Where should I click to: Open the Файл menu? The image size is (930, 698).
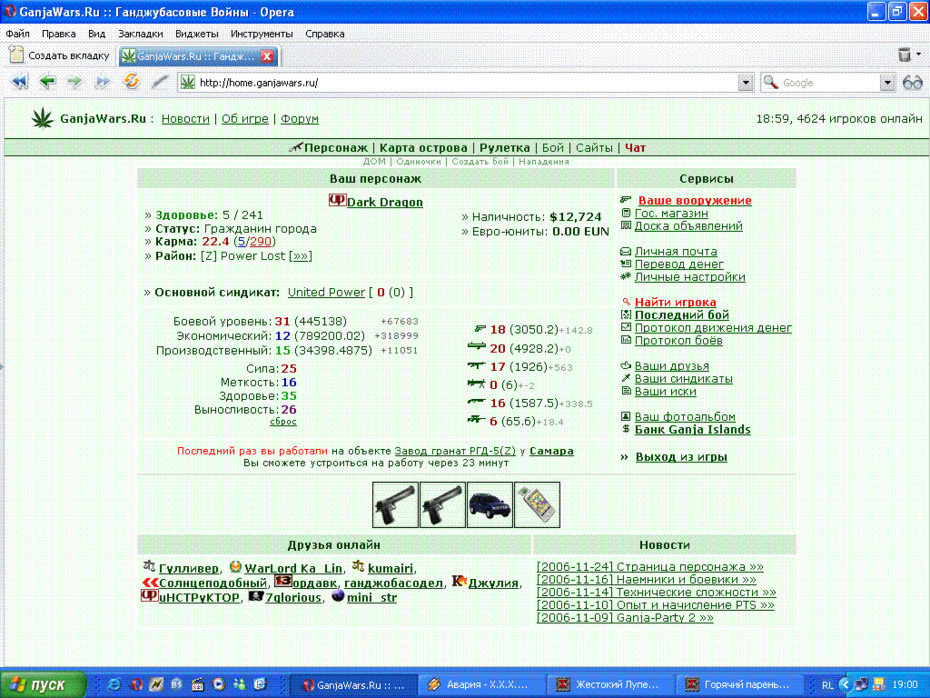[x=18, y=34]
